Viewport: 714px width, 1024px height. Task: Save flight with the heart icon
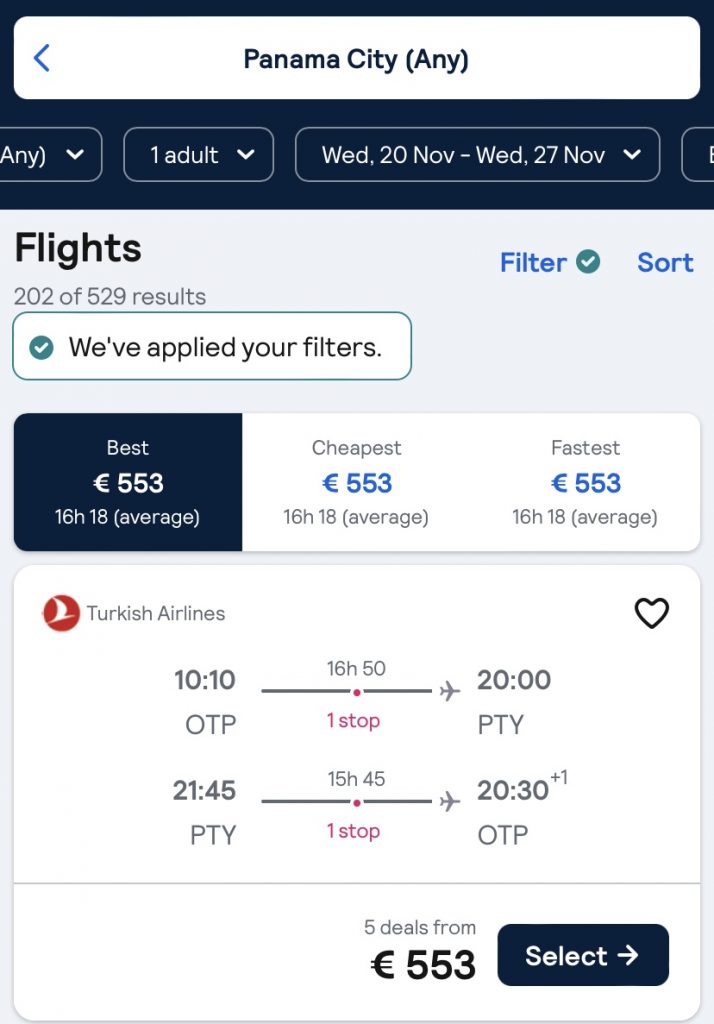tap(652, 613)
